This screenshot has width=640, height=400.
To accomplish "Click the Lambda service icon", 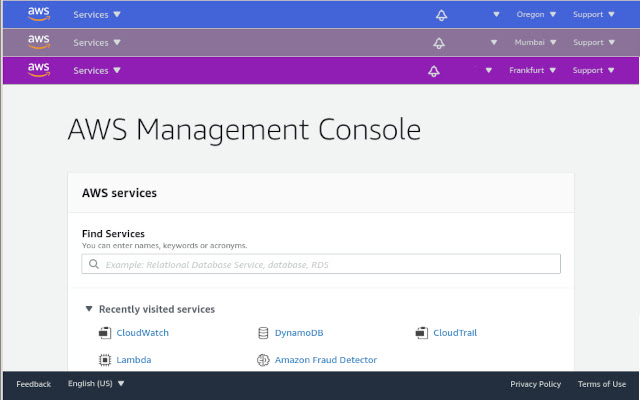I will click(104, 360).
